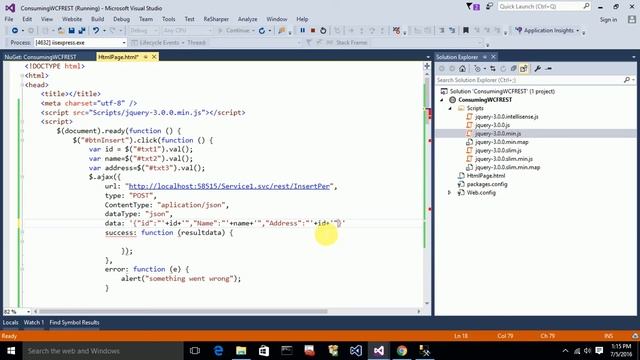Sync with Active Document in Solution Explorer
The image size is (640, 360).
(x=493, y=69)
